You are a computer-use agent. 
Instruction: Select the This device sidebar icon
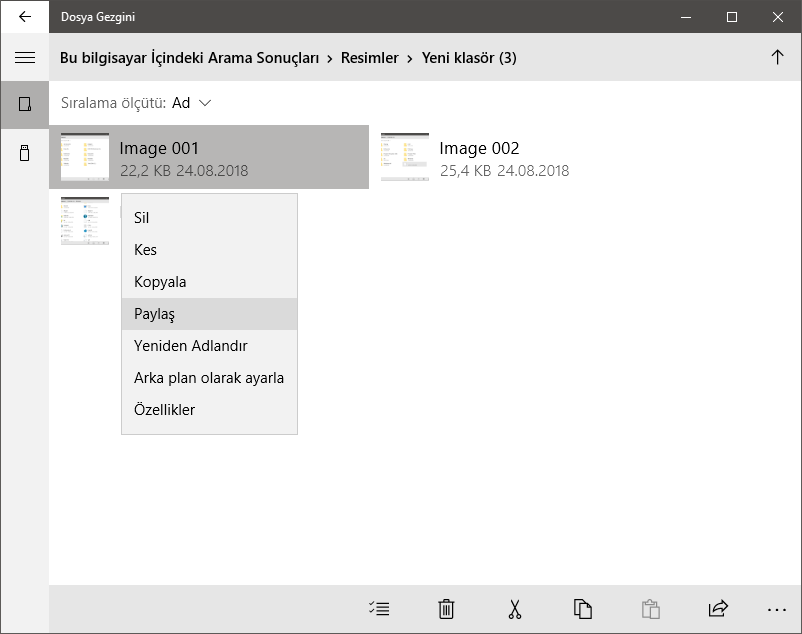coord(25,104)
